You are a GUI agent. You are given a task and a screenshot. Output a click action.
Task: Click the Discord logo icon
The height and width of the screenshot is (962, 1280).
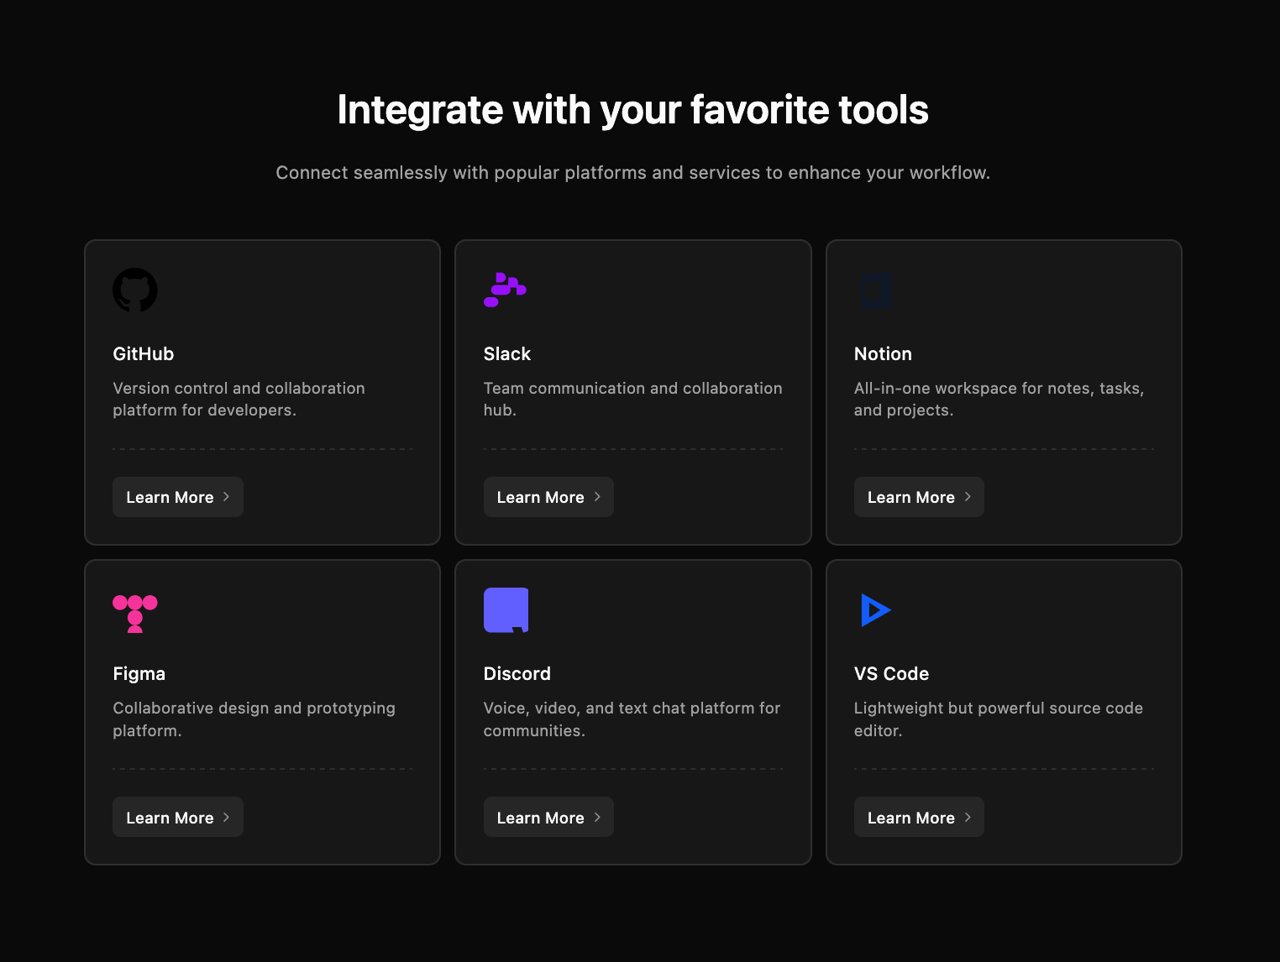click(506, 610)
